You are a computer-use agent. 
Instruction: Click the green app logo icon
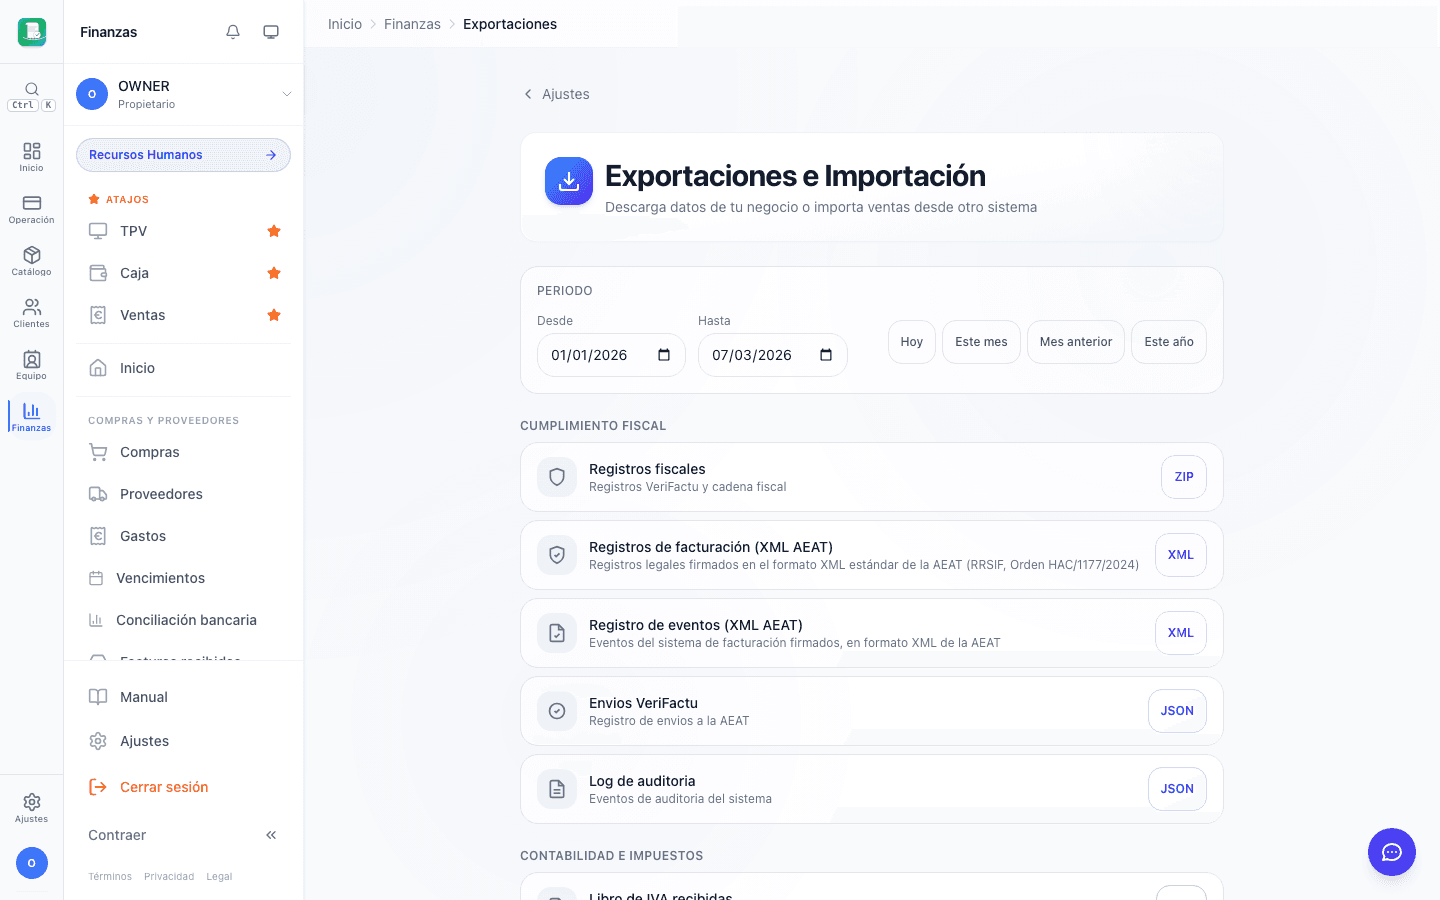point(32,32)
